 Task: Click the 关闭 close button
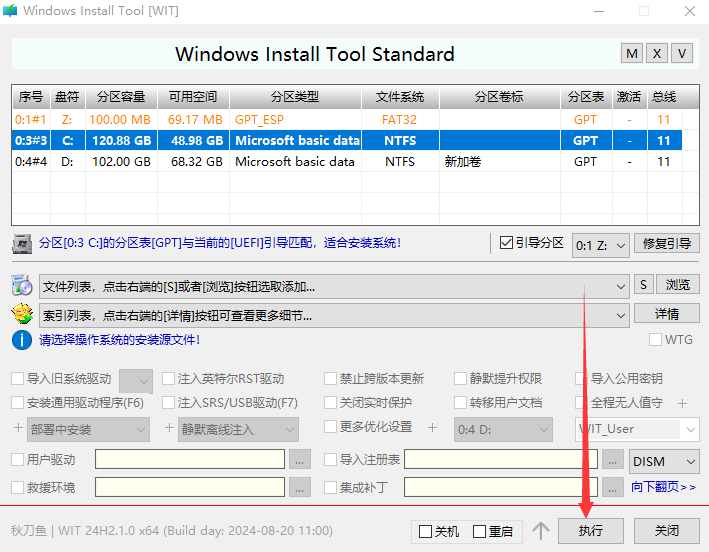(666, 530)
